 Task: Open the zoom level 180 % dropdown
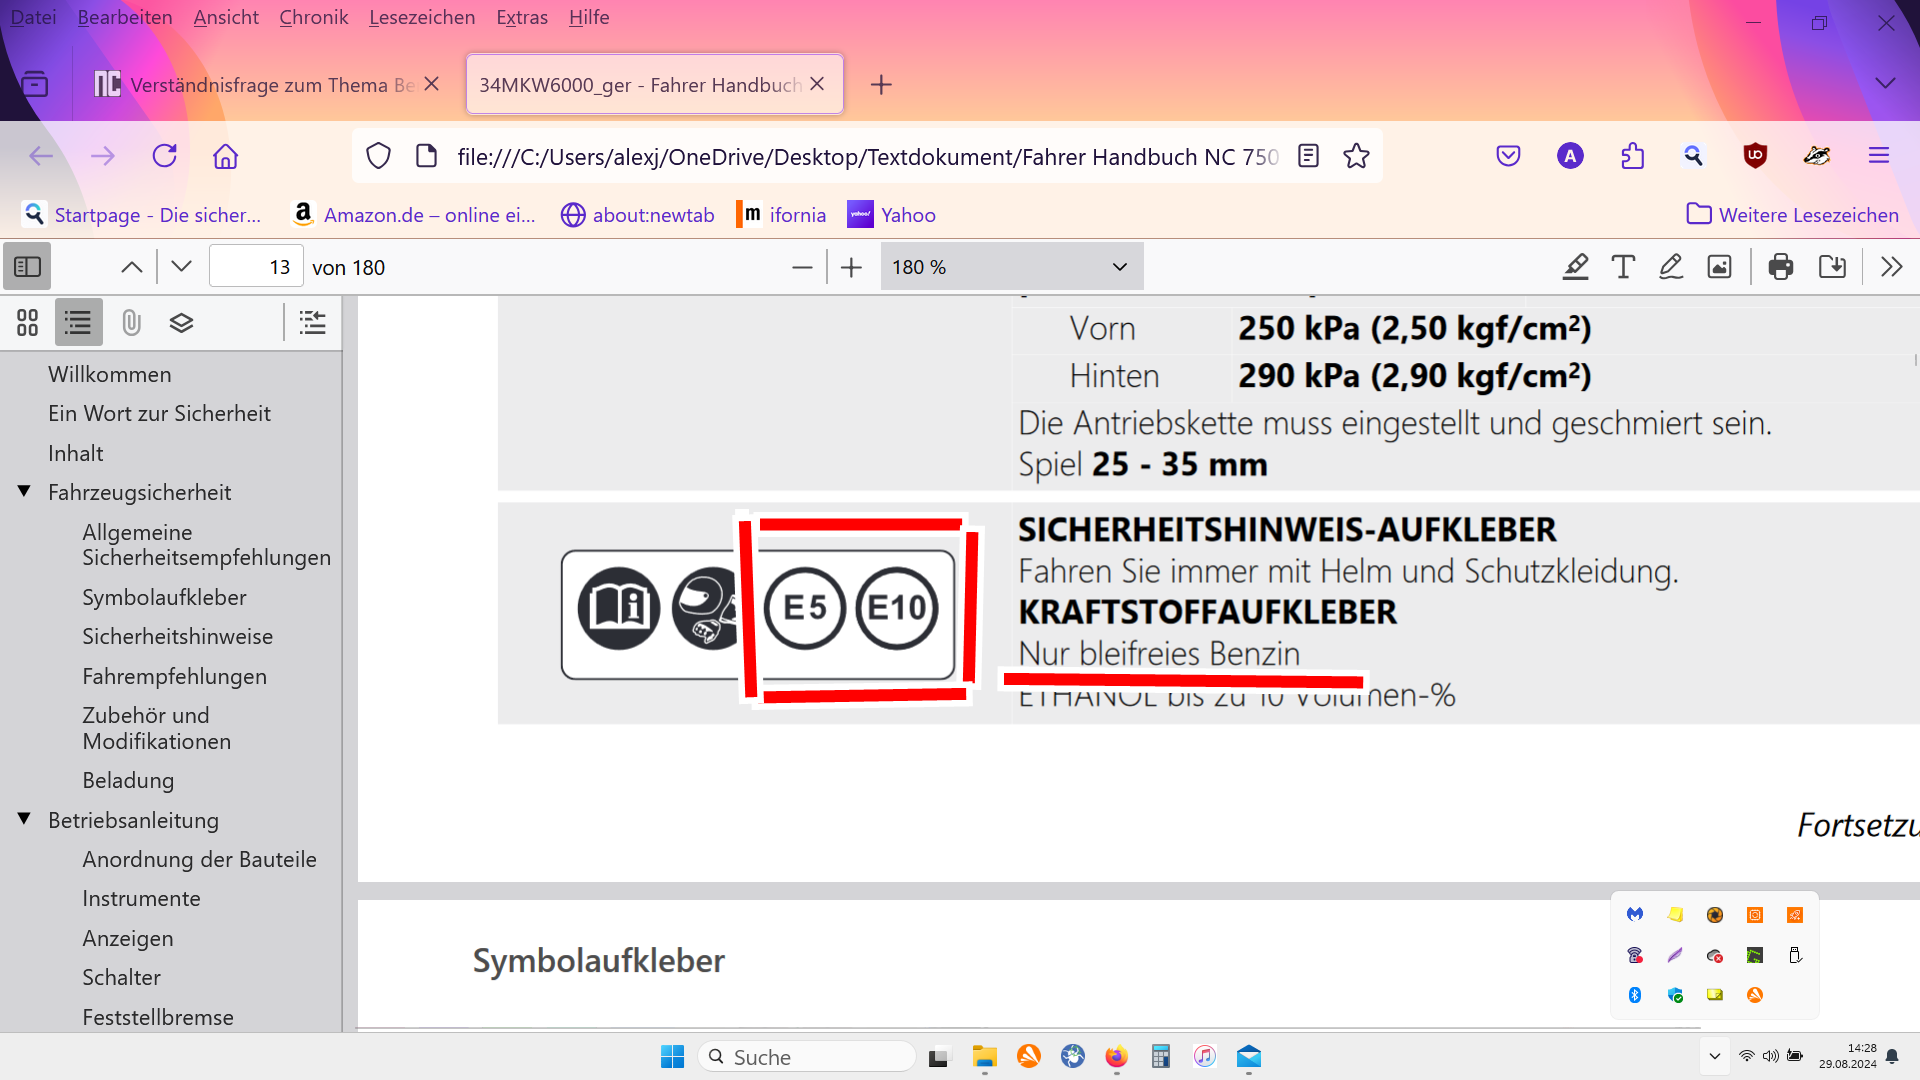point(1010,267)
